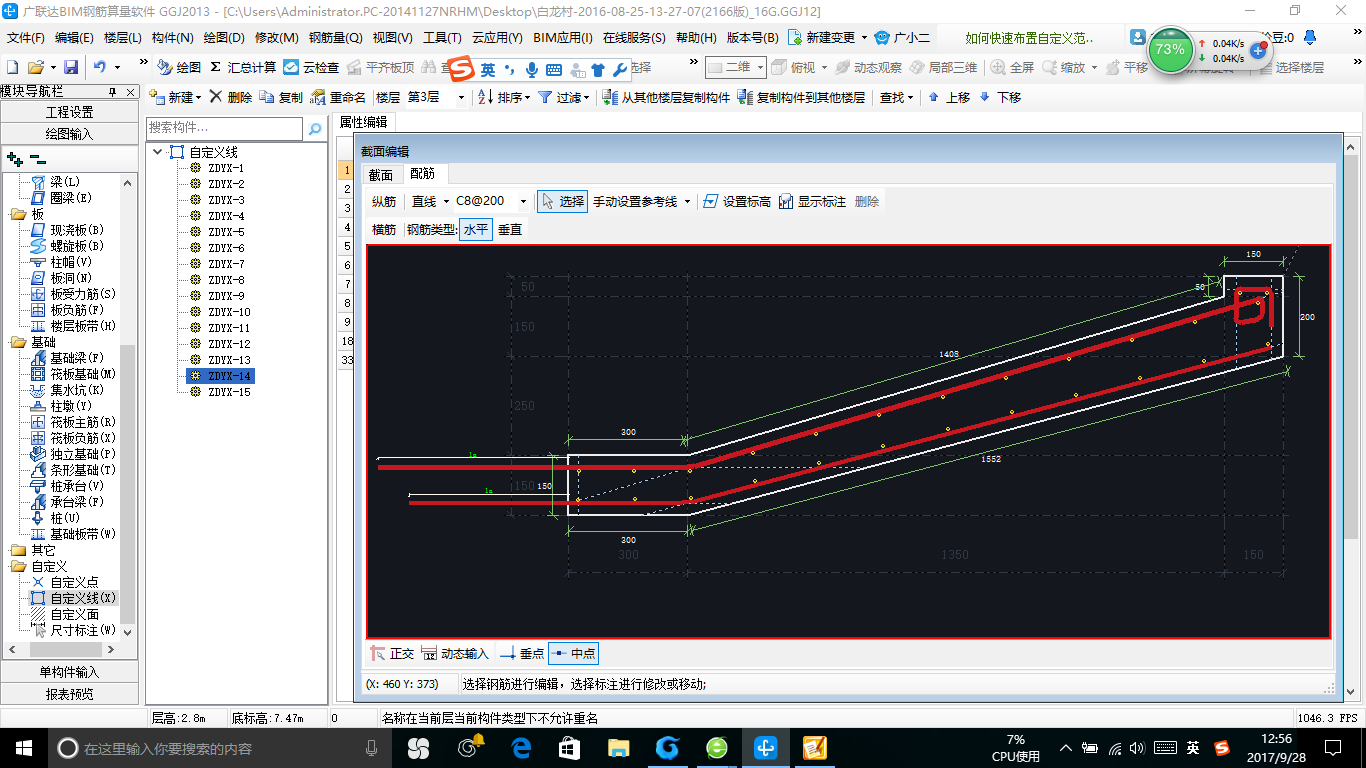Toggle 动态输入 dynamic input
Image resolution: width=1366 pixels, height=768 pixels.
[x=455, y=654]
